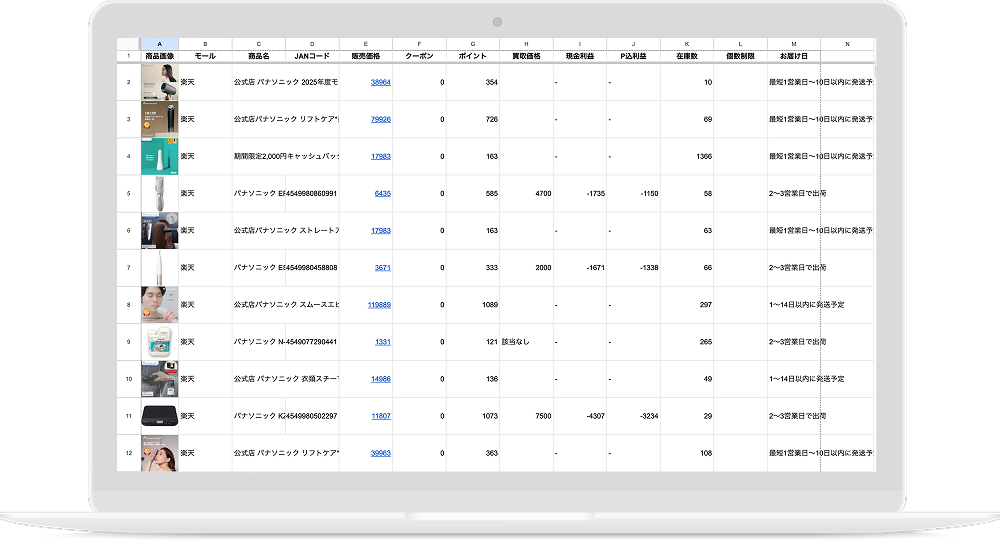Open the 119889 price link
This screenshot has width=1000, height=542.
tap(379, 305)
